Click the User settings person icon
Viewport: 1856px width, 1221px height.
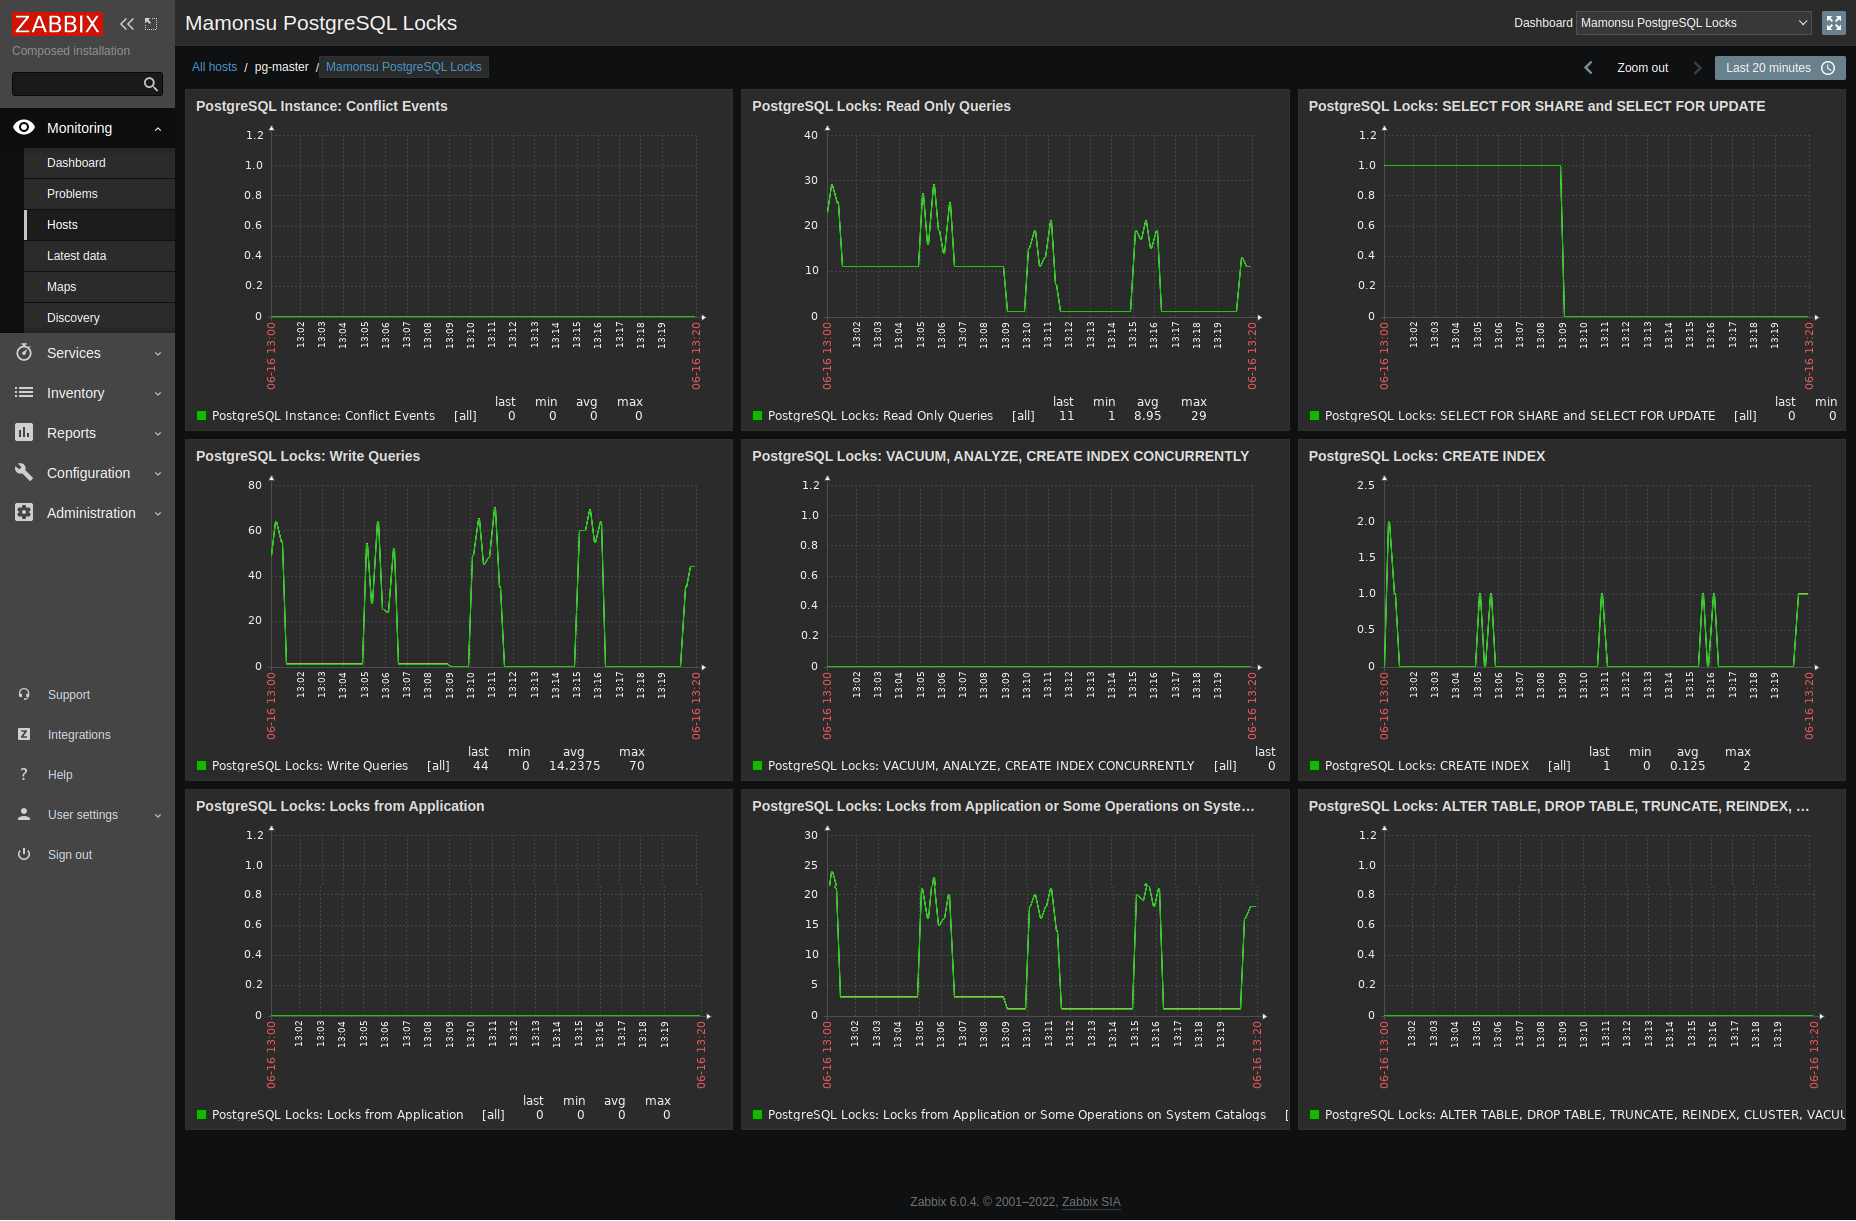pyautogui.click(x=24, y=814)
